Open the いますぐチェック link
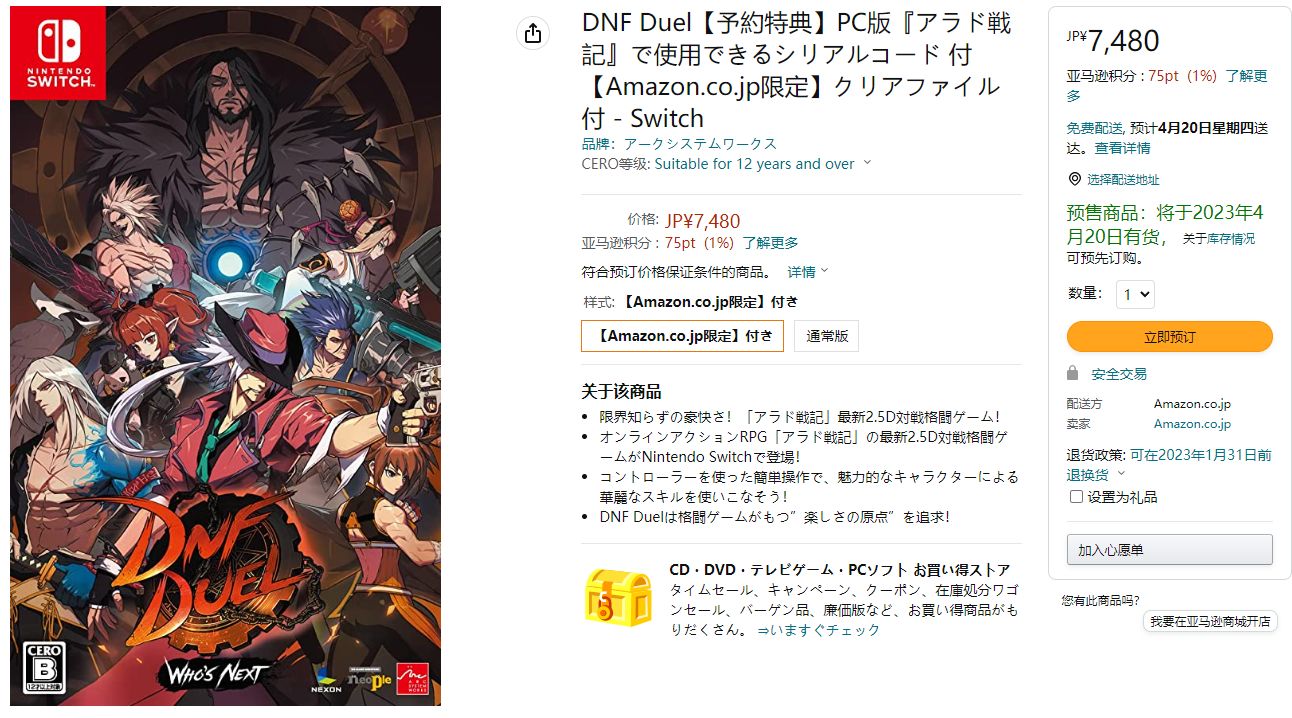 coord(819,630)
